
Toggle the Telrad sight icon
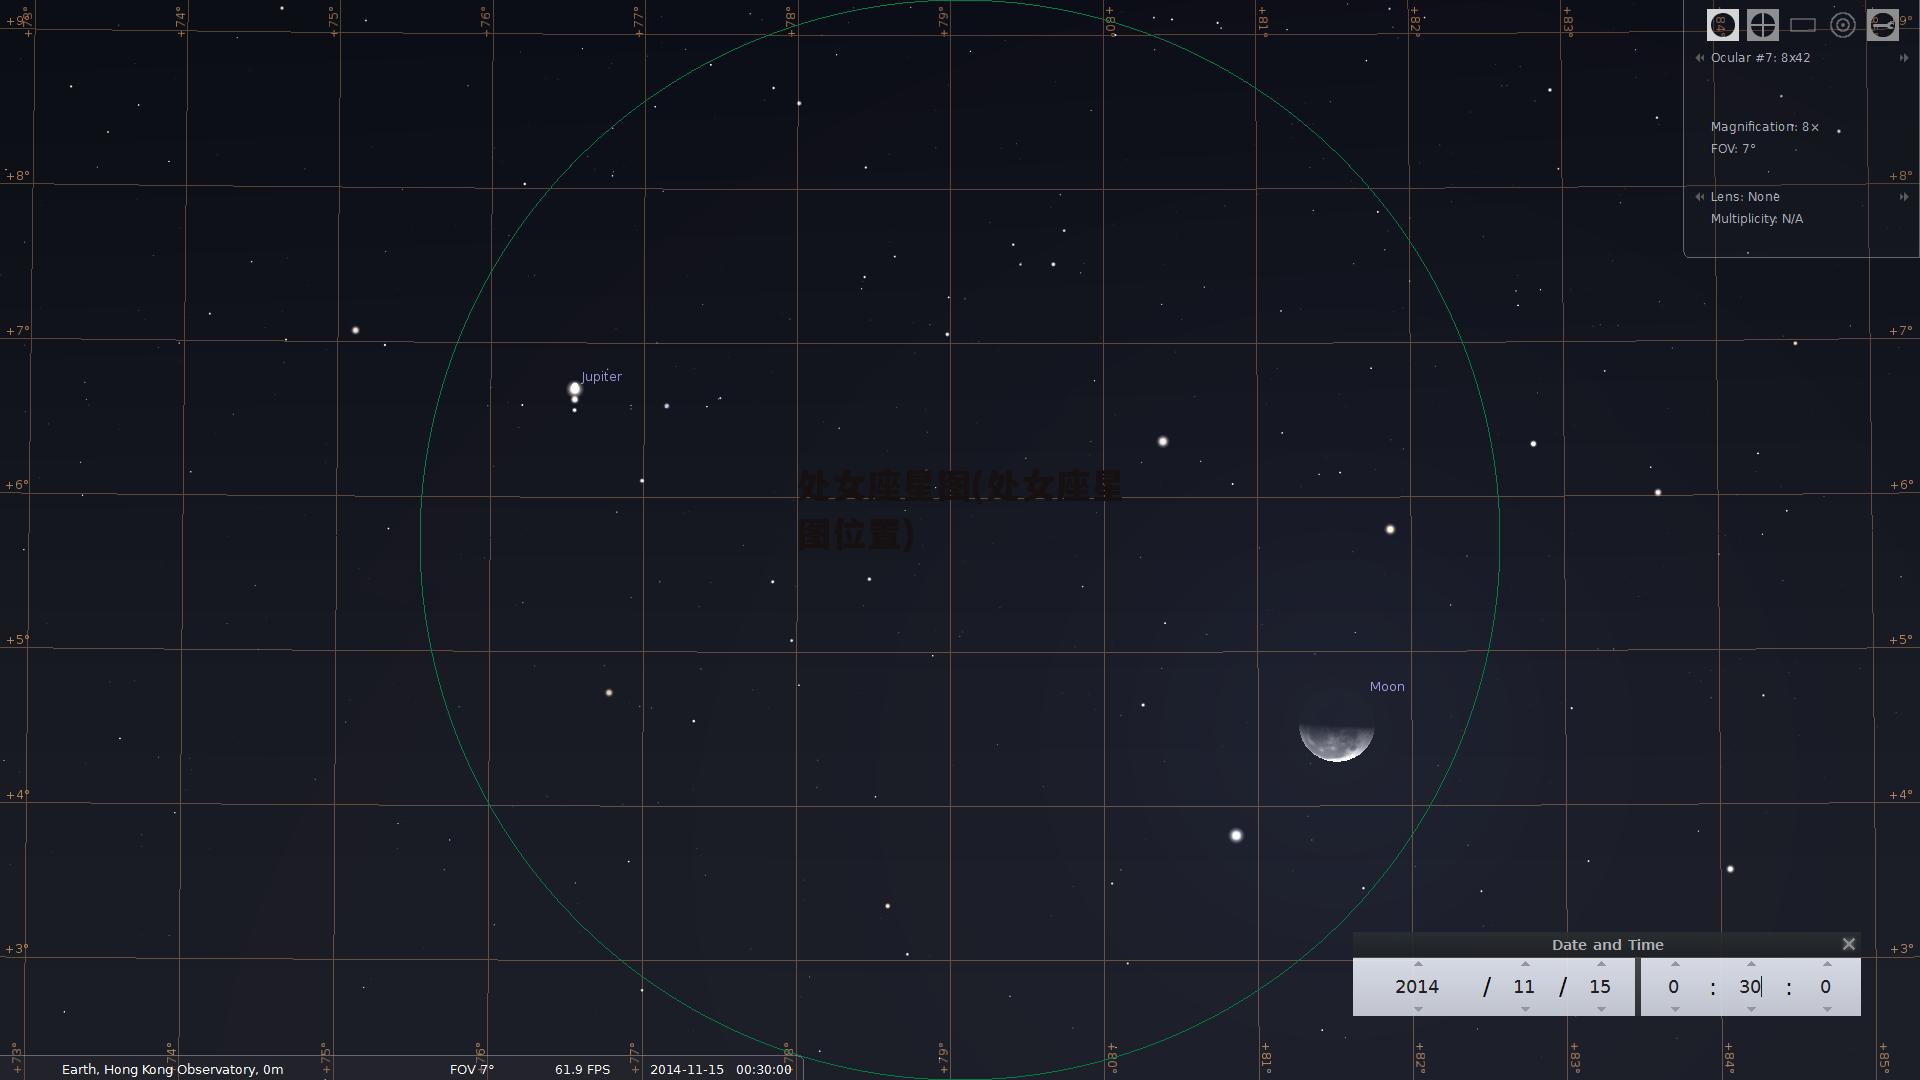pyautogui.click(x=1842, y=25)
